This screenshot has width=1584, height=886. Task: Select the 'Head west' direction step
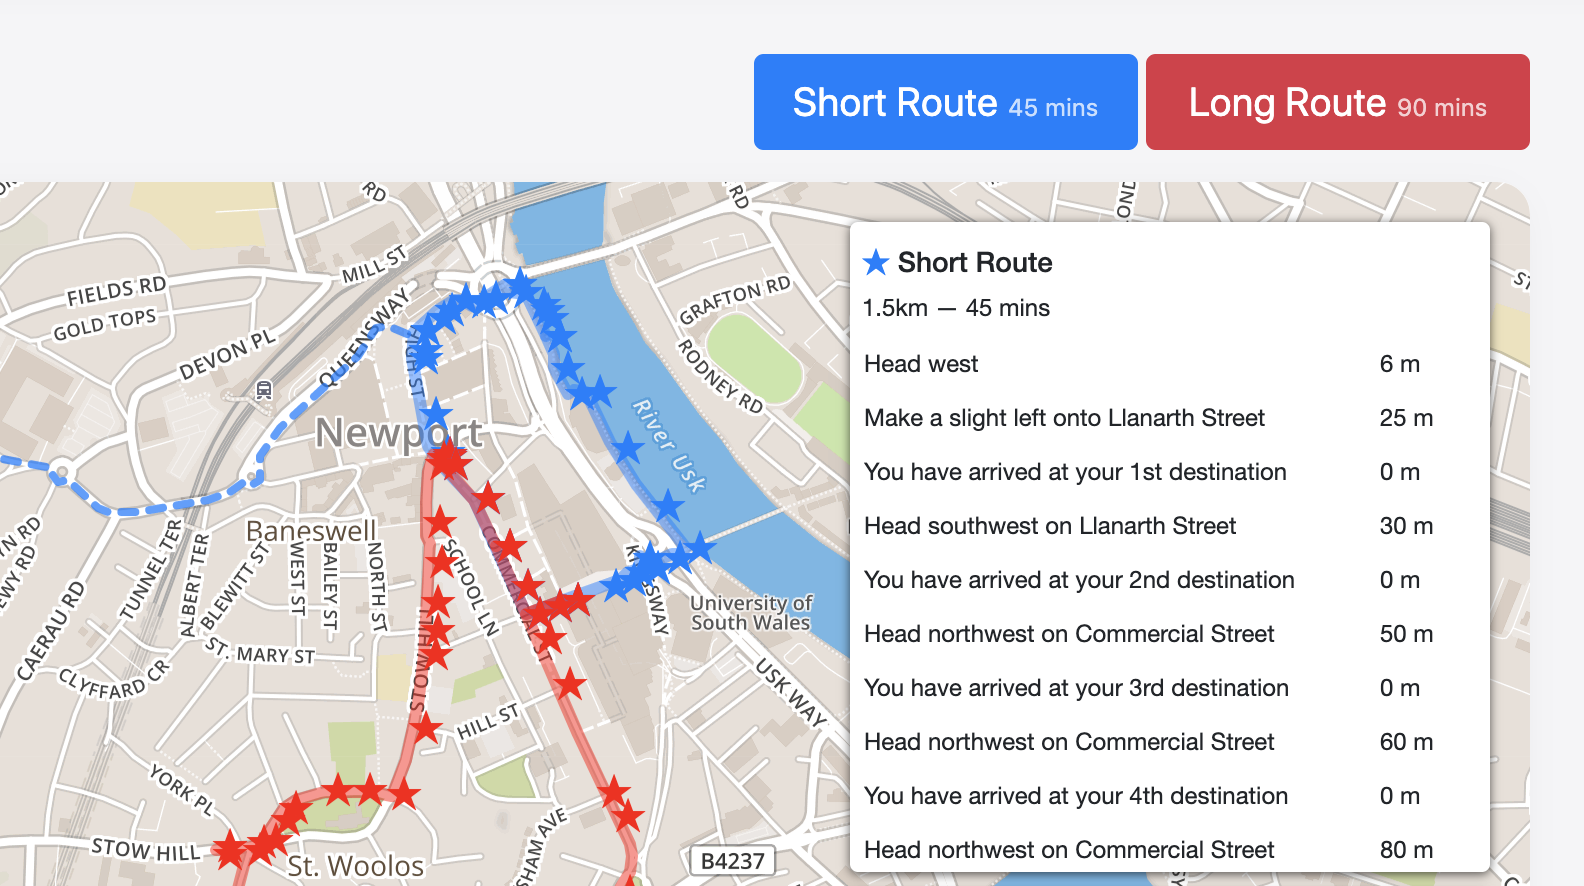(x=921, y=364)
